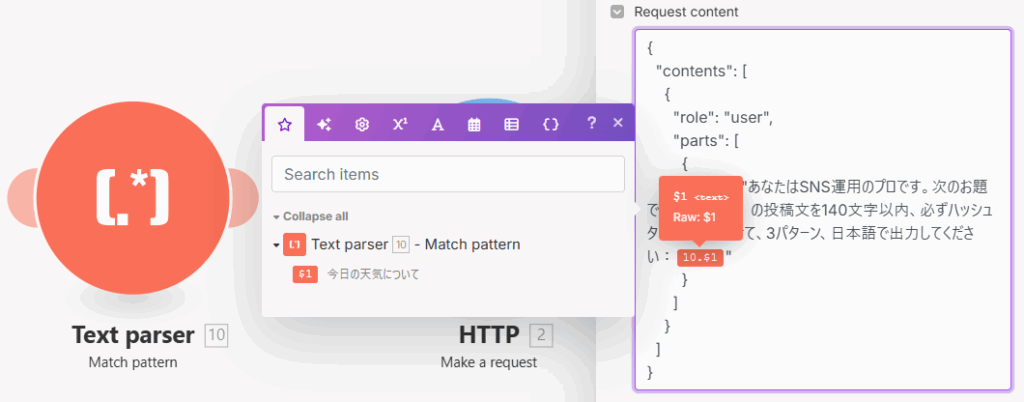Switch to text functions tab

coord(437,124)
